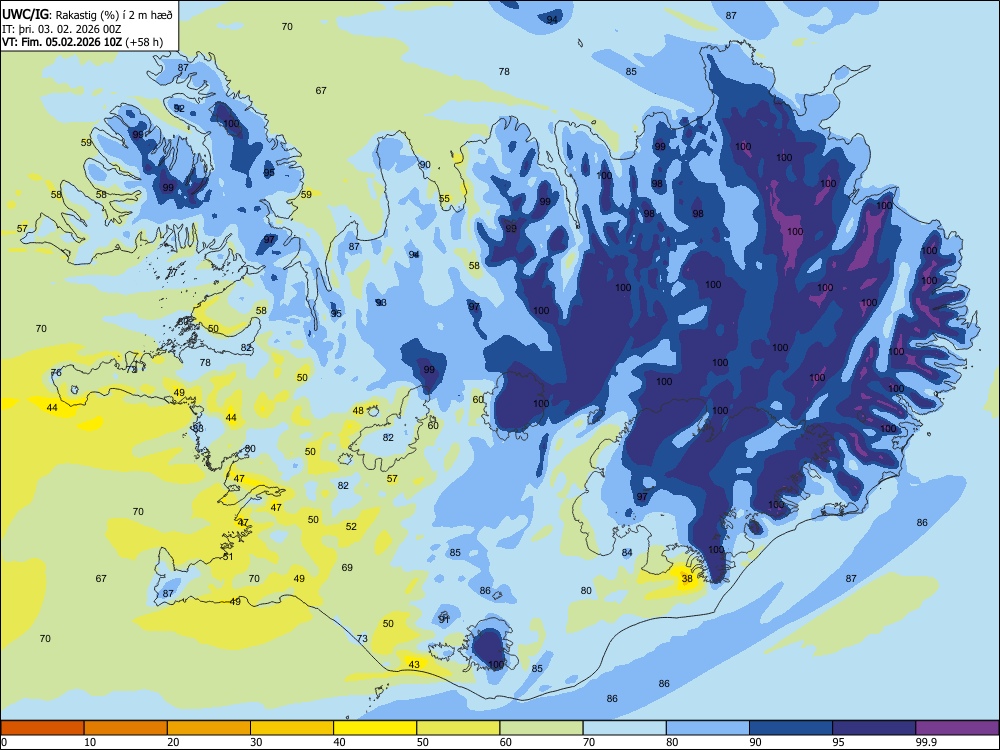This screenshot has height=750, width=1000.
Task: Click the '51' humidity value on Reykjanes
Action: tap(228, 557)
